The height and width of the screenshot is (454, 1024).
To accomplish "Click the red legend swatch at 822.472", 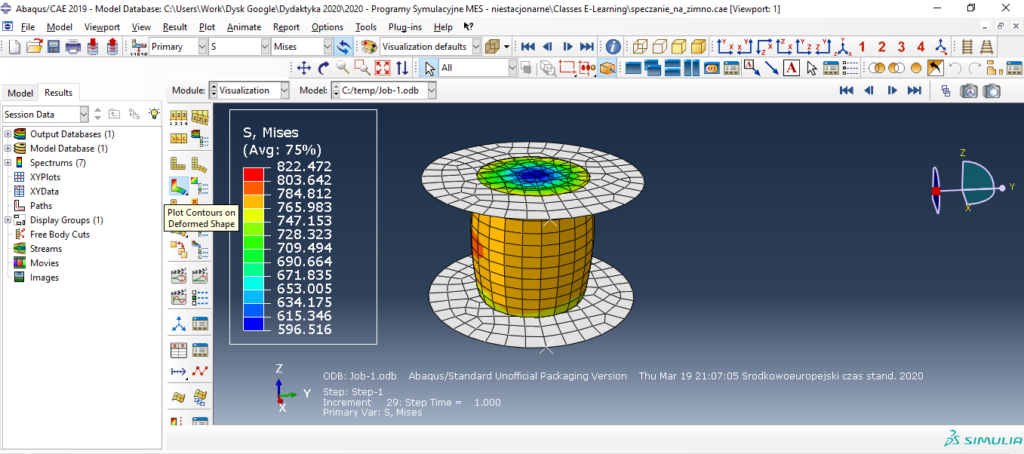I will (x=253, y=174).
